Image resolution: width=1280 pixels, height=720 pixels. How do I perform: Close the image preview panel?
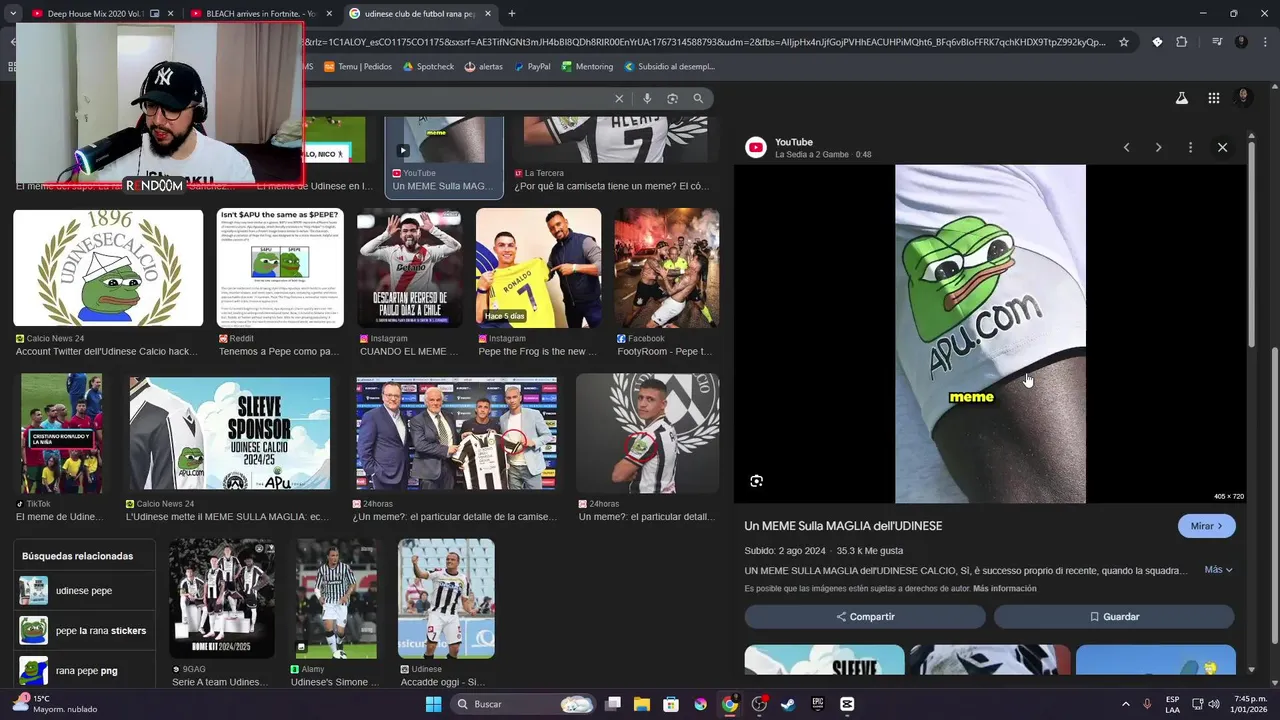1222,147
